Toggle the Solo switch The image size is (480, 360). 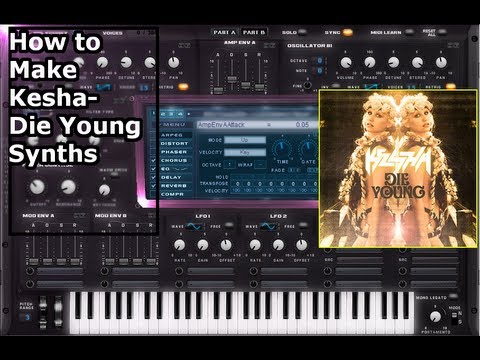click(303, 32)
